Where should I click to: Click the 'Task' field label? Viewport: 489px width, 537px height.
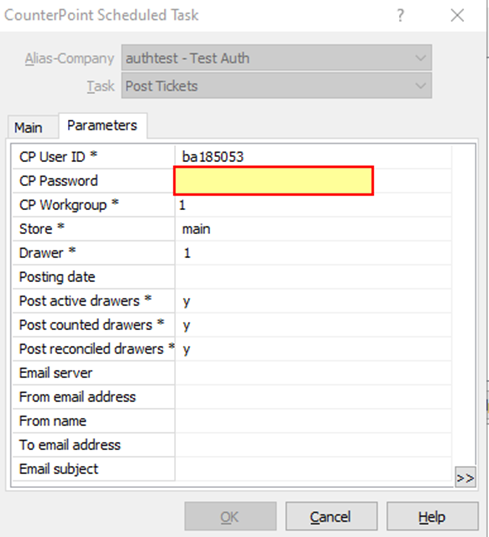[100, 86]
